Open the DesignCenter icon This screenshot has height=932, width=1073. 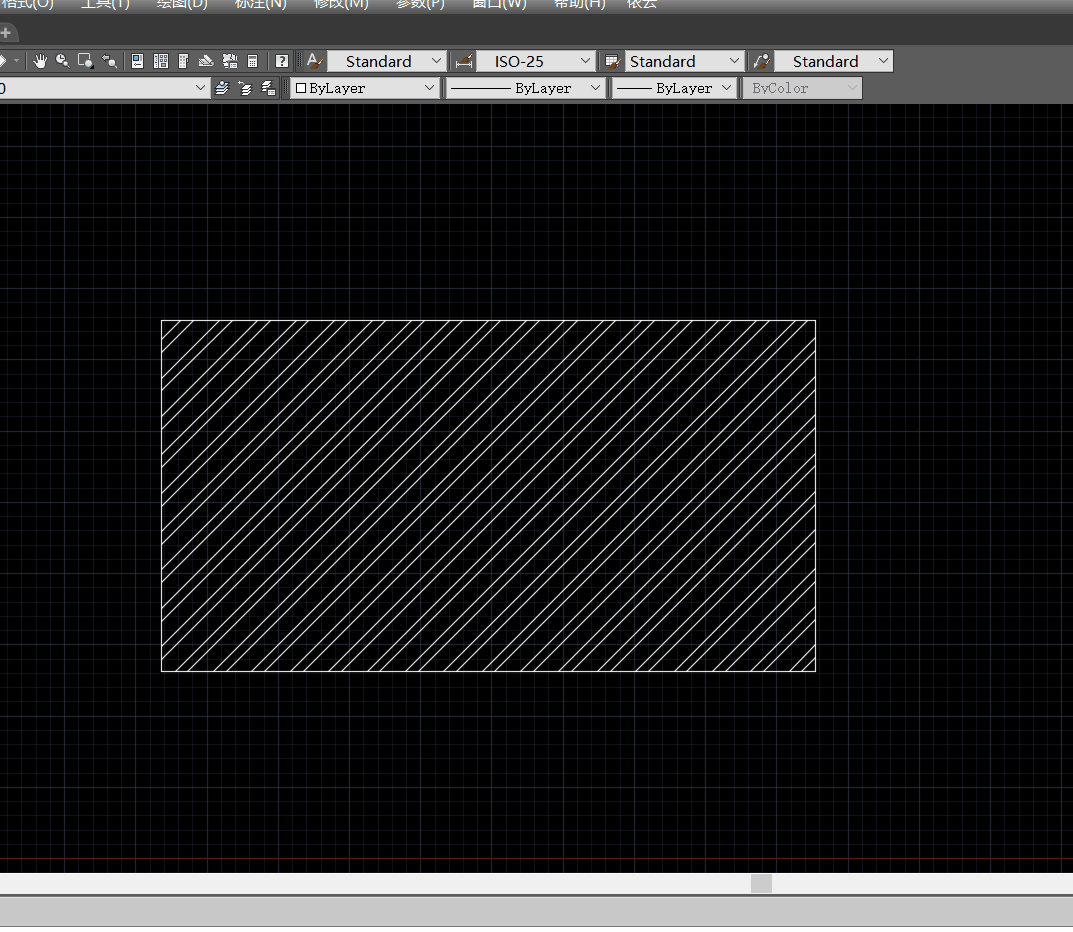pyautogui.click(x=161, y=61)
